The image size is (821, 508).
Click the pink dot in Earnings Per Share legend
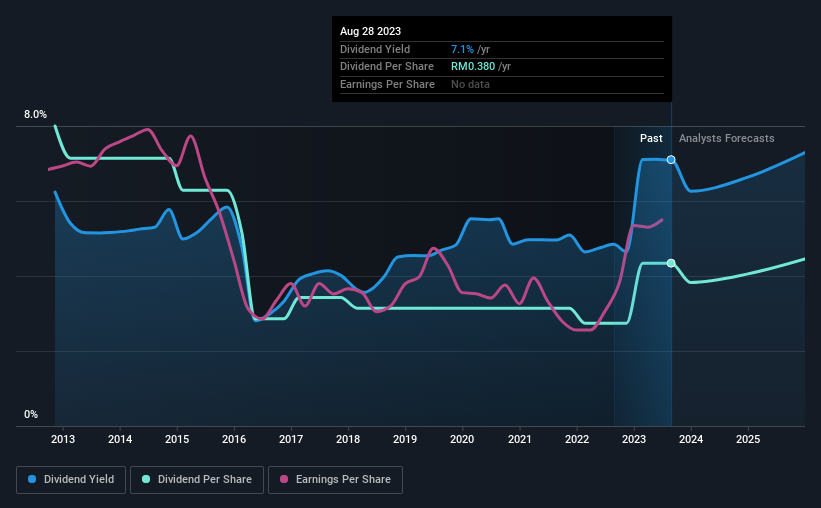(x=284, y=479)
